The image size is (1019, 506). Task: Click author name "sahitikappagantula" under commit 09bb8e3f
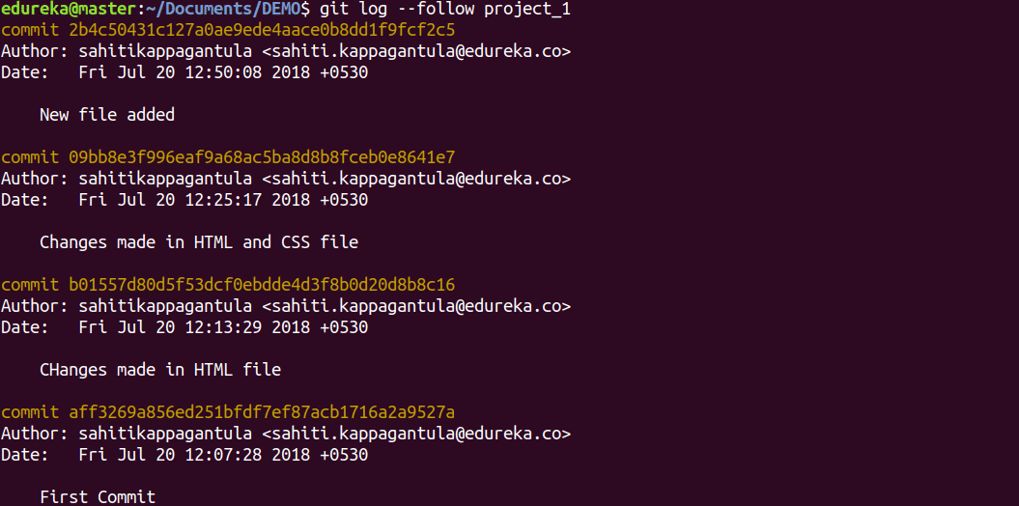pos(165,179)
